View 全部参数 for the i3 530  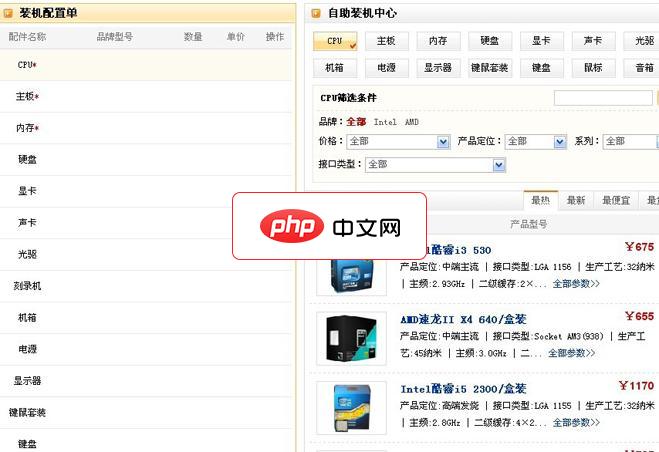coord(576,284)
